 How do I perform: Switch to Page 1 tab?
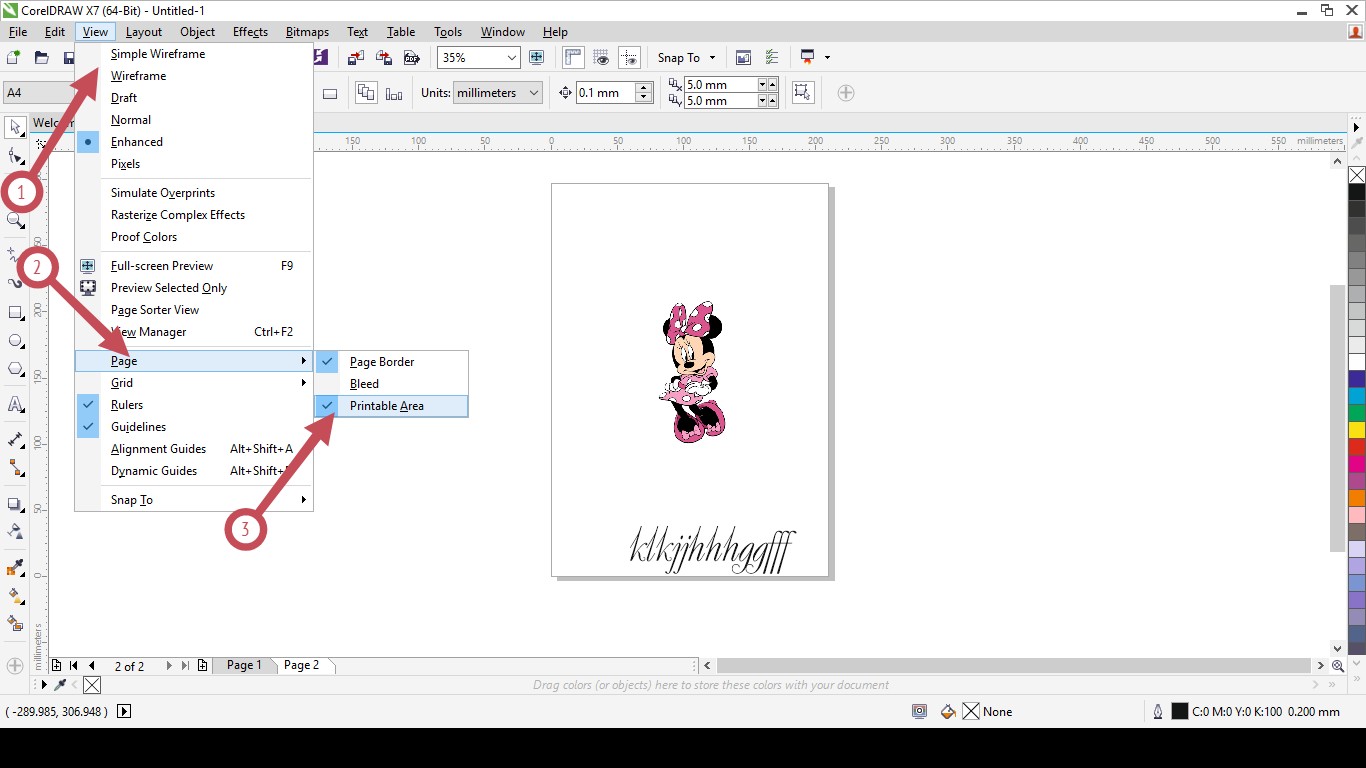[244, 665]
